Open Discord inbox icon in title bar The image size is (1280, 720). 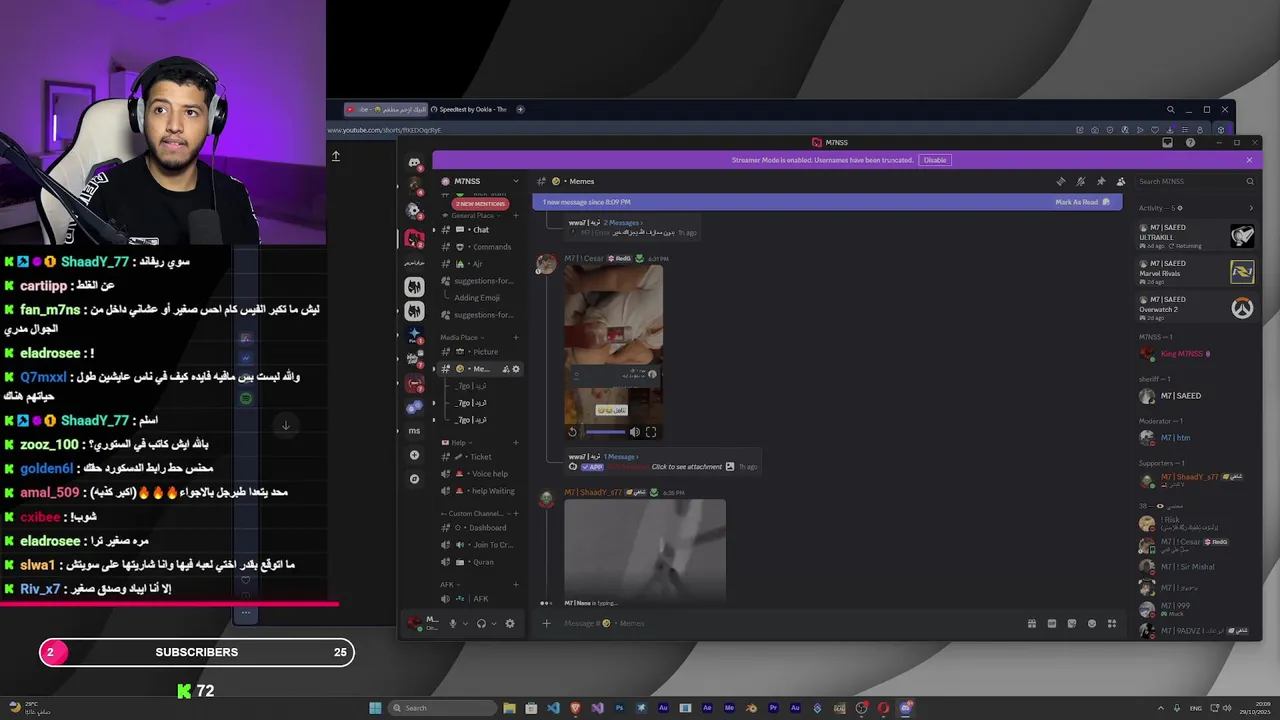1167,143
